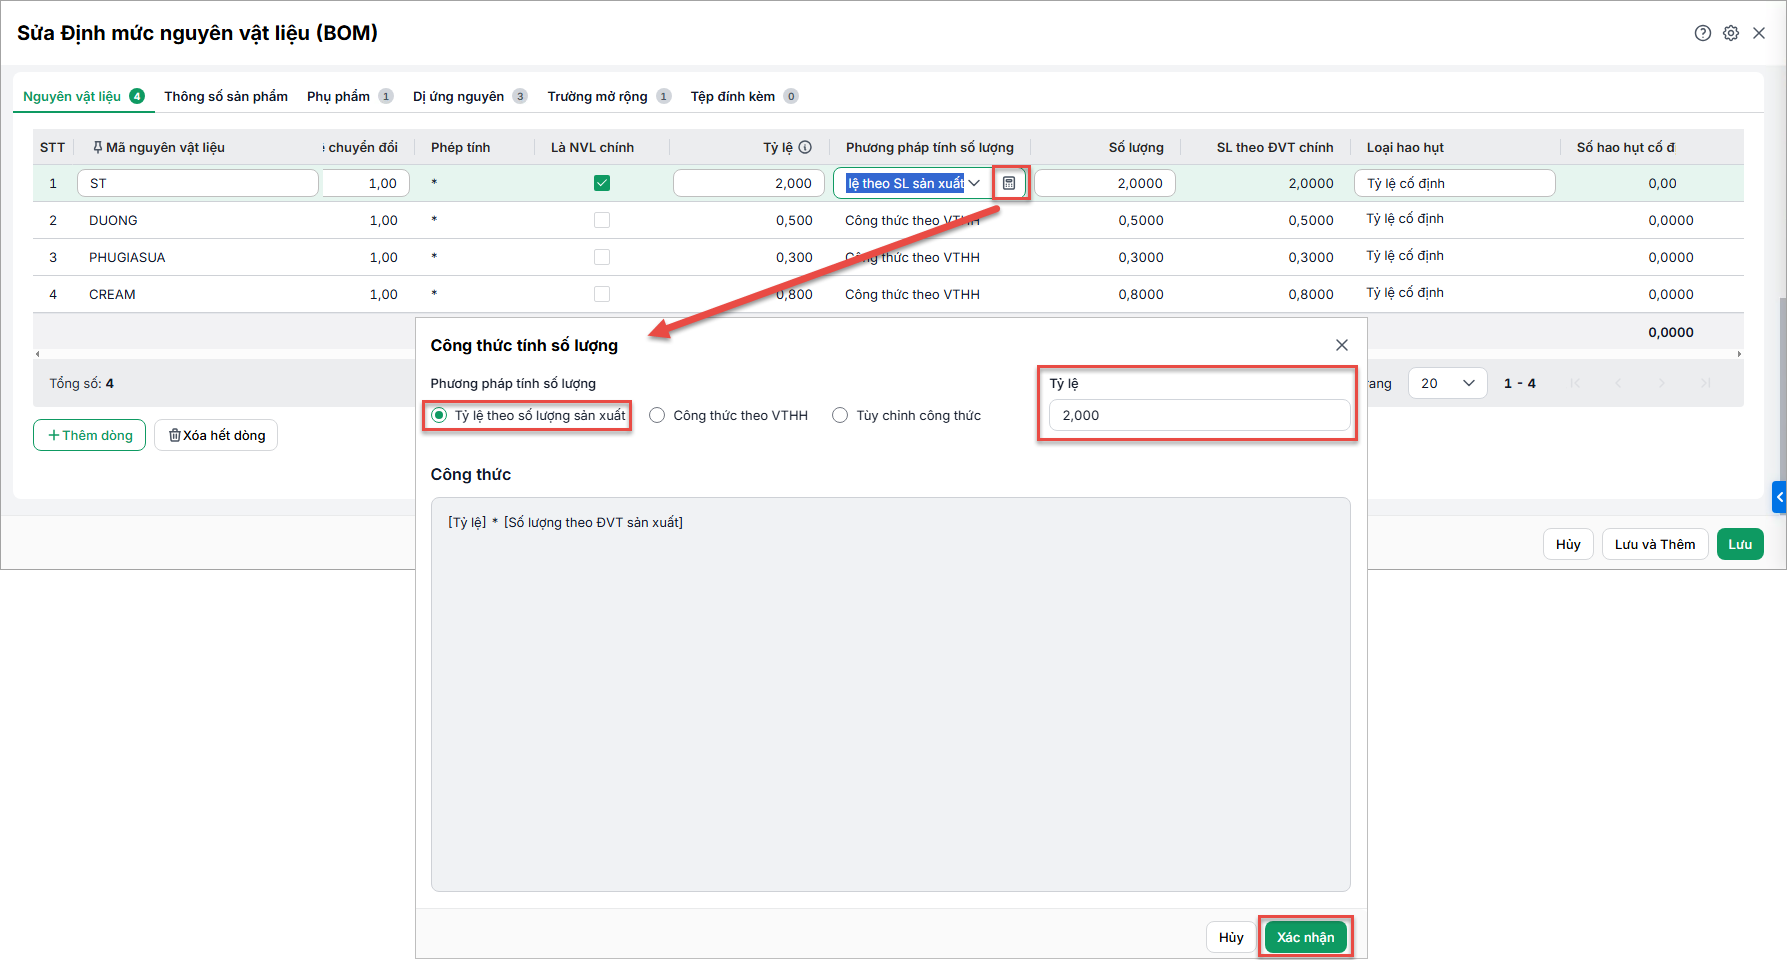Open the help question-mark icon
1787x960 pixels.
point(1702,33)
